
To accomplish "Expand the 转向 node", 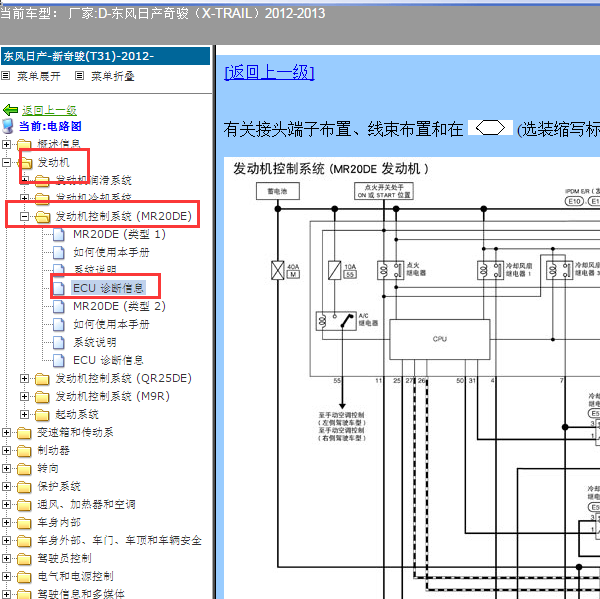I will [x=6, y=468].
